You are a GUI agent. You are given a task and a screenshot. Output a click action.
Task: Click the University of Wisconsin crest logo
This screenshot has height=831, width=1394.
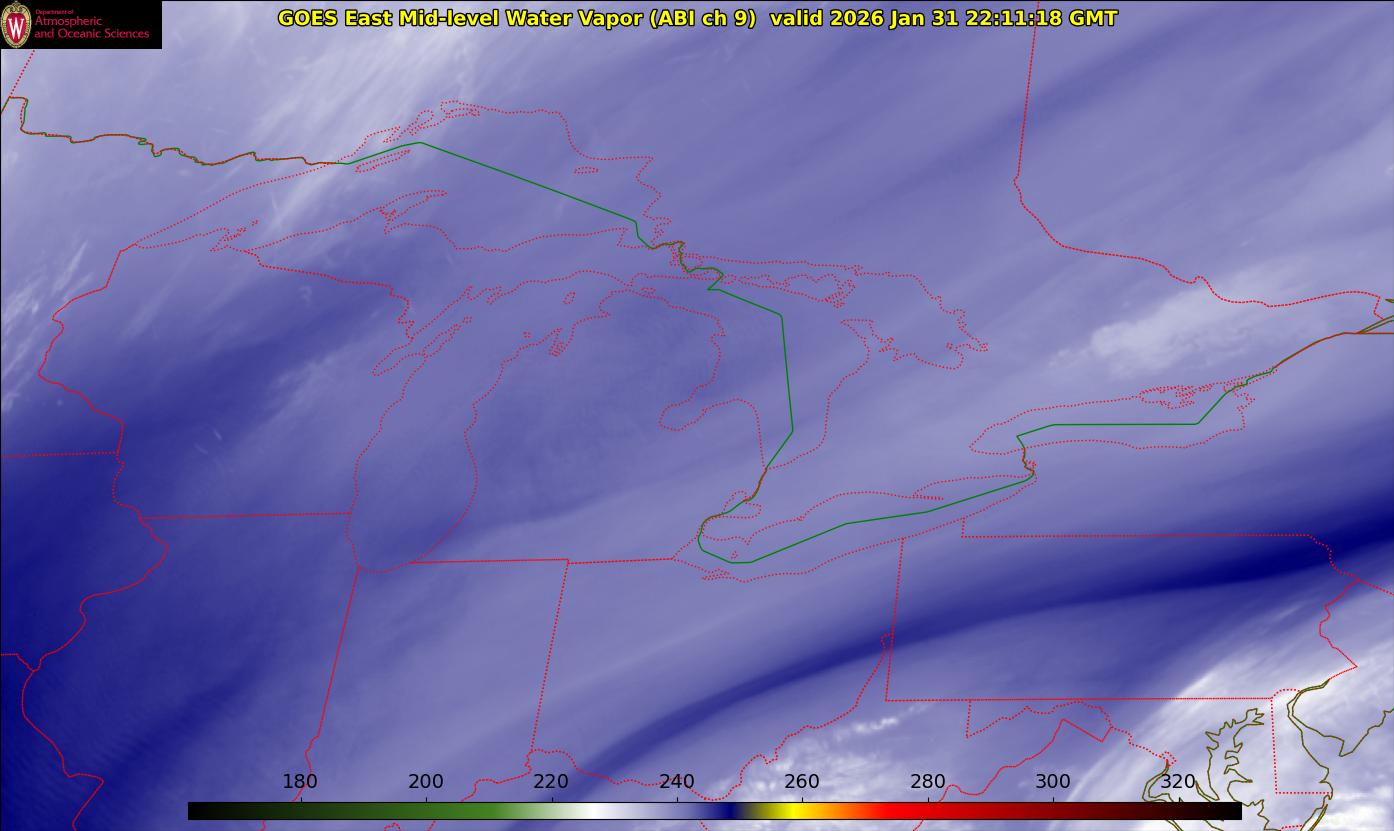17,24
